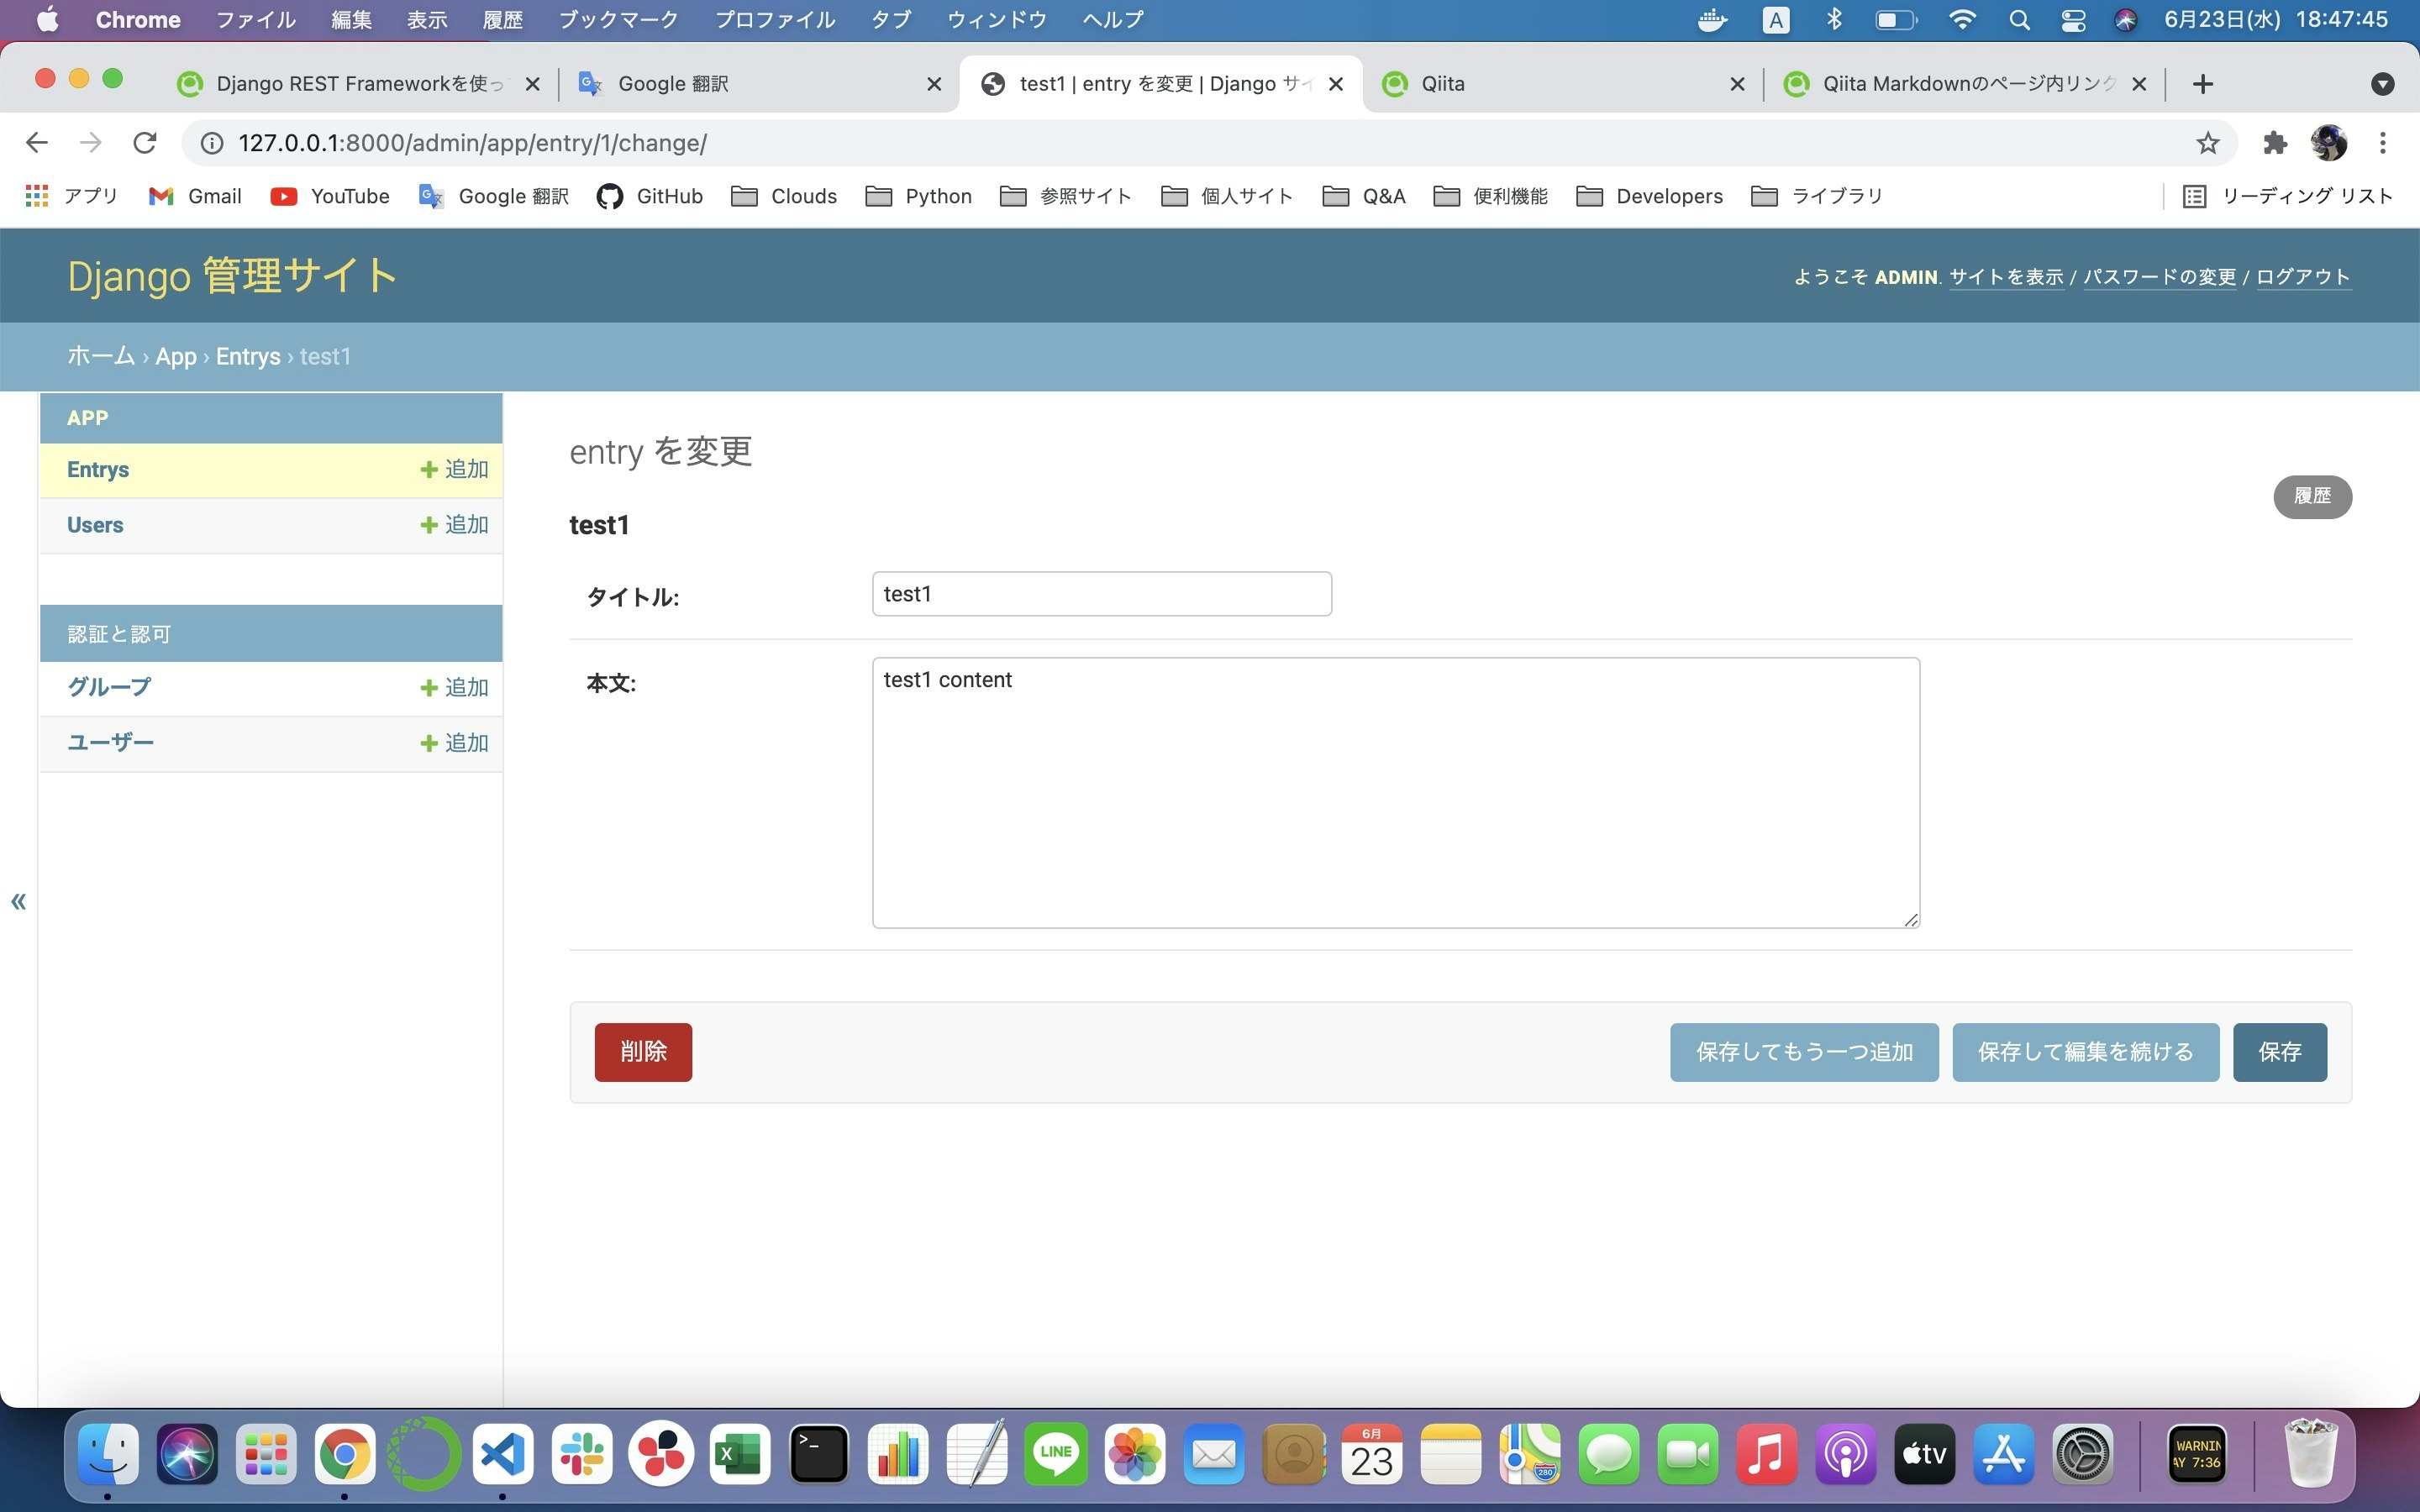Image resolution: width=2420 pixels, height=1512 pixels.
Task: Open Visual Studio Code from the dock
Action: [502, 1454]
